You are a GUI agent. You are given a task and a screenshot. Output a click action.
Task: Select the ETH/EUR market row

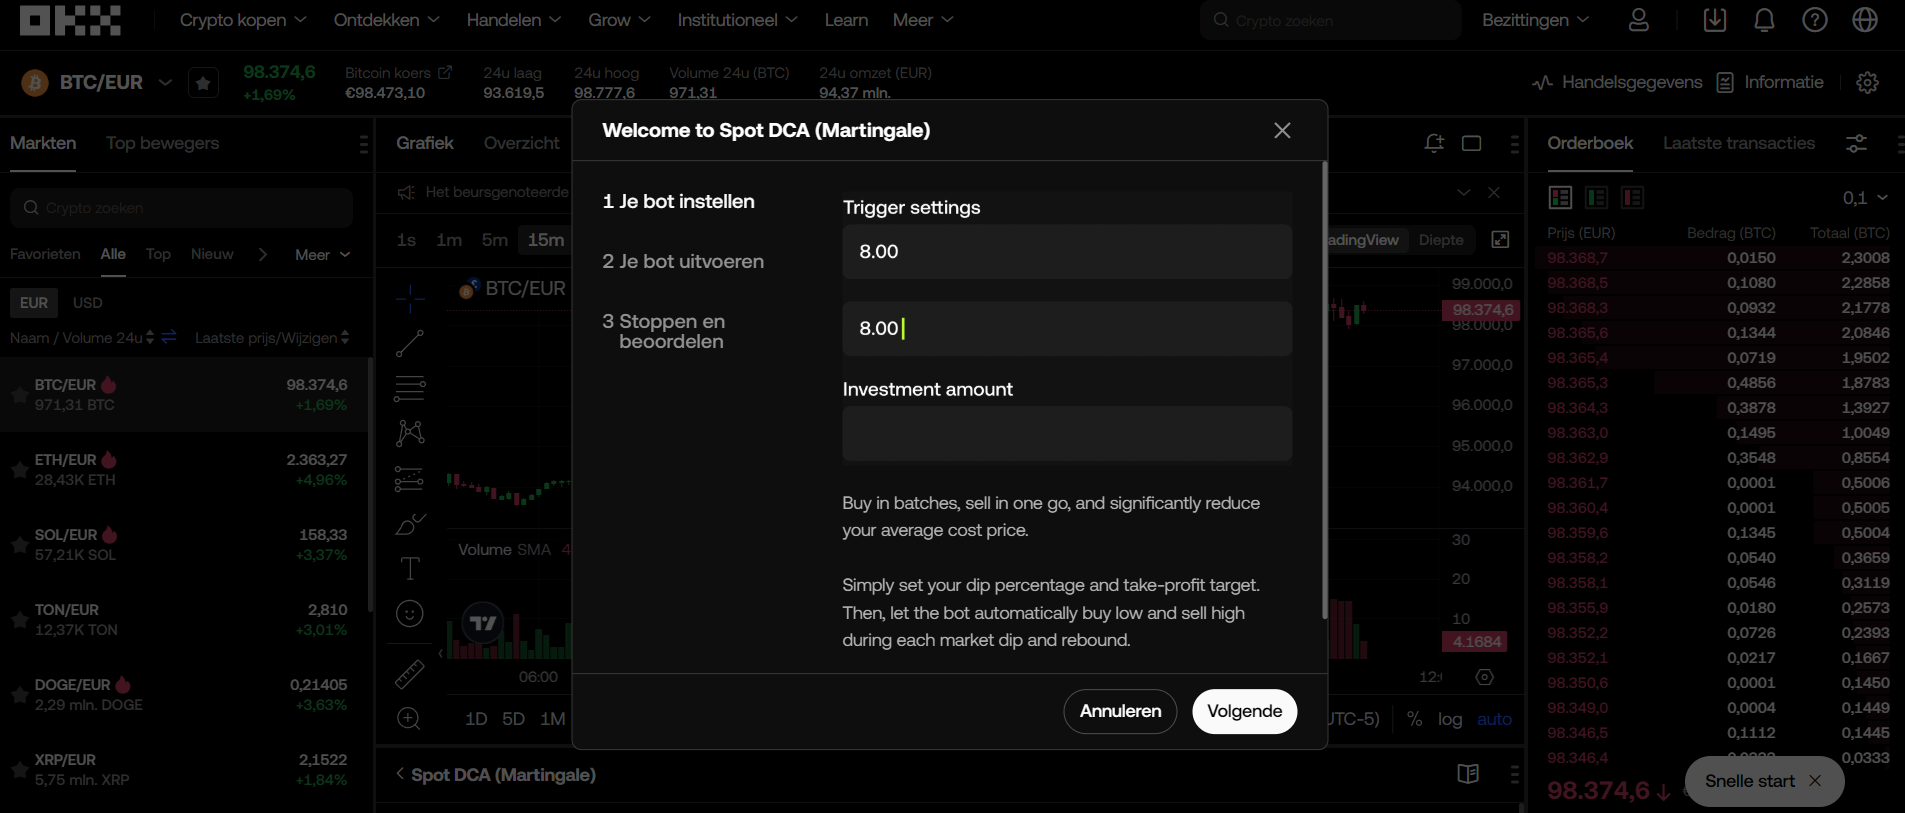[x=185, y=470]
